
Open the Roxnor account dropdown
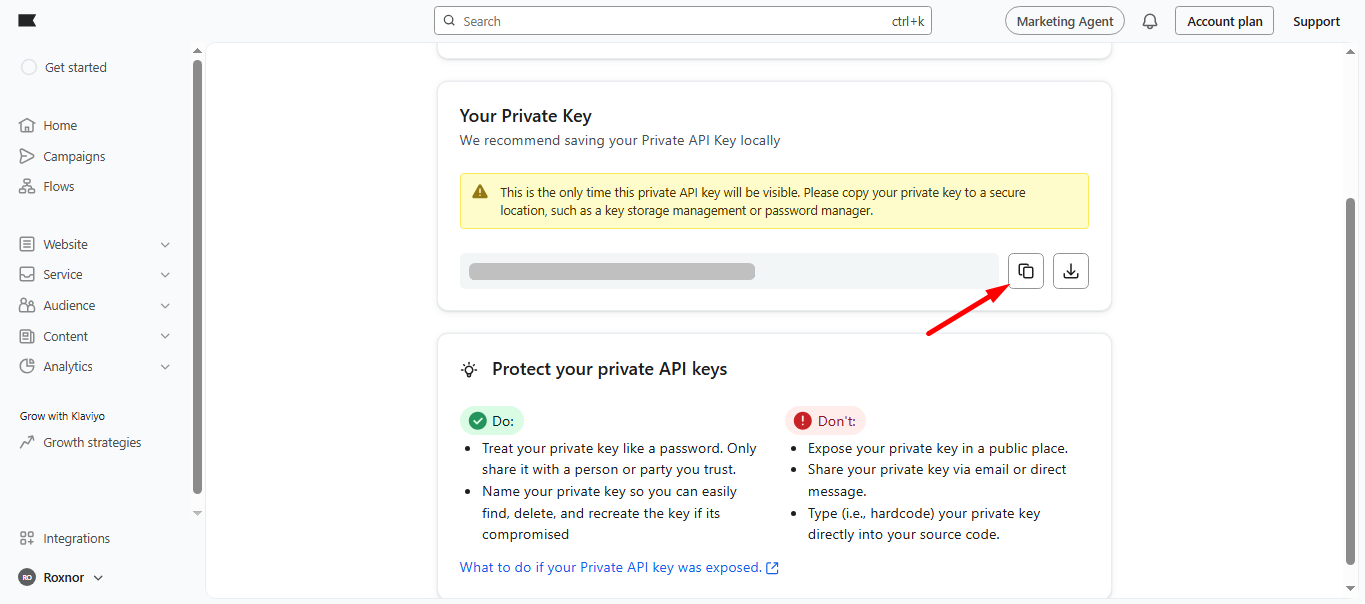tap(60, 577)
